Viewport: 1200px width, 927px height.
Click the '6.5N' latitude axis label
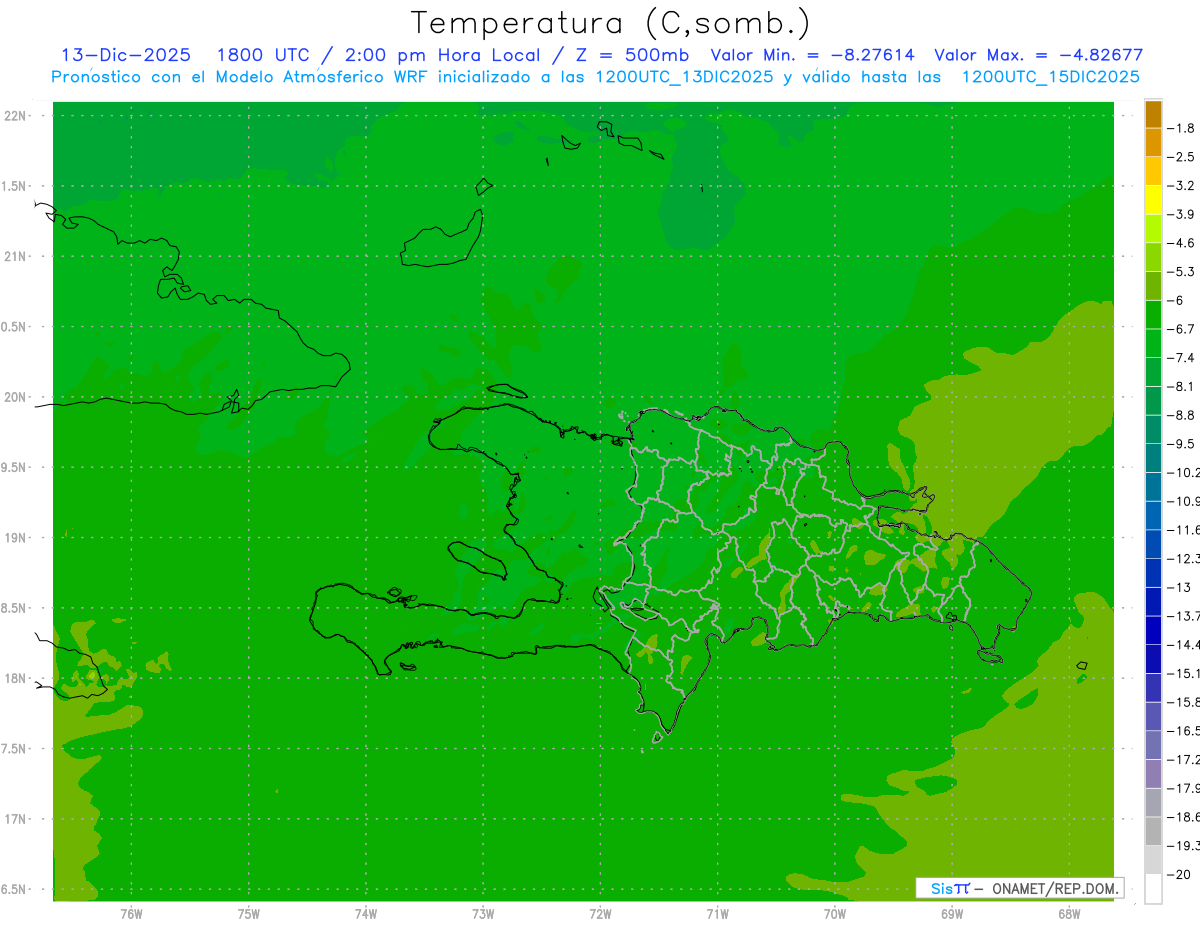coord(14,889)
